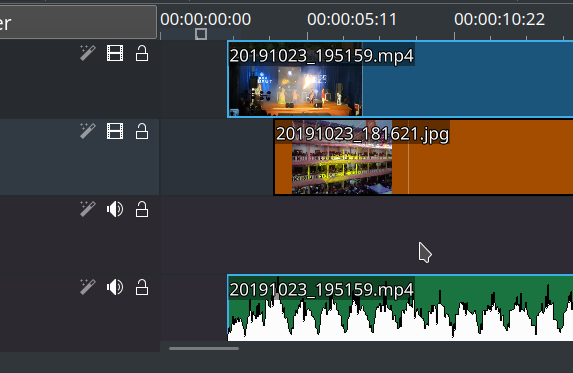Lock the empty audio track

click(142, 209)
